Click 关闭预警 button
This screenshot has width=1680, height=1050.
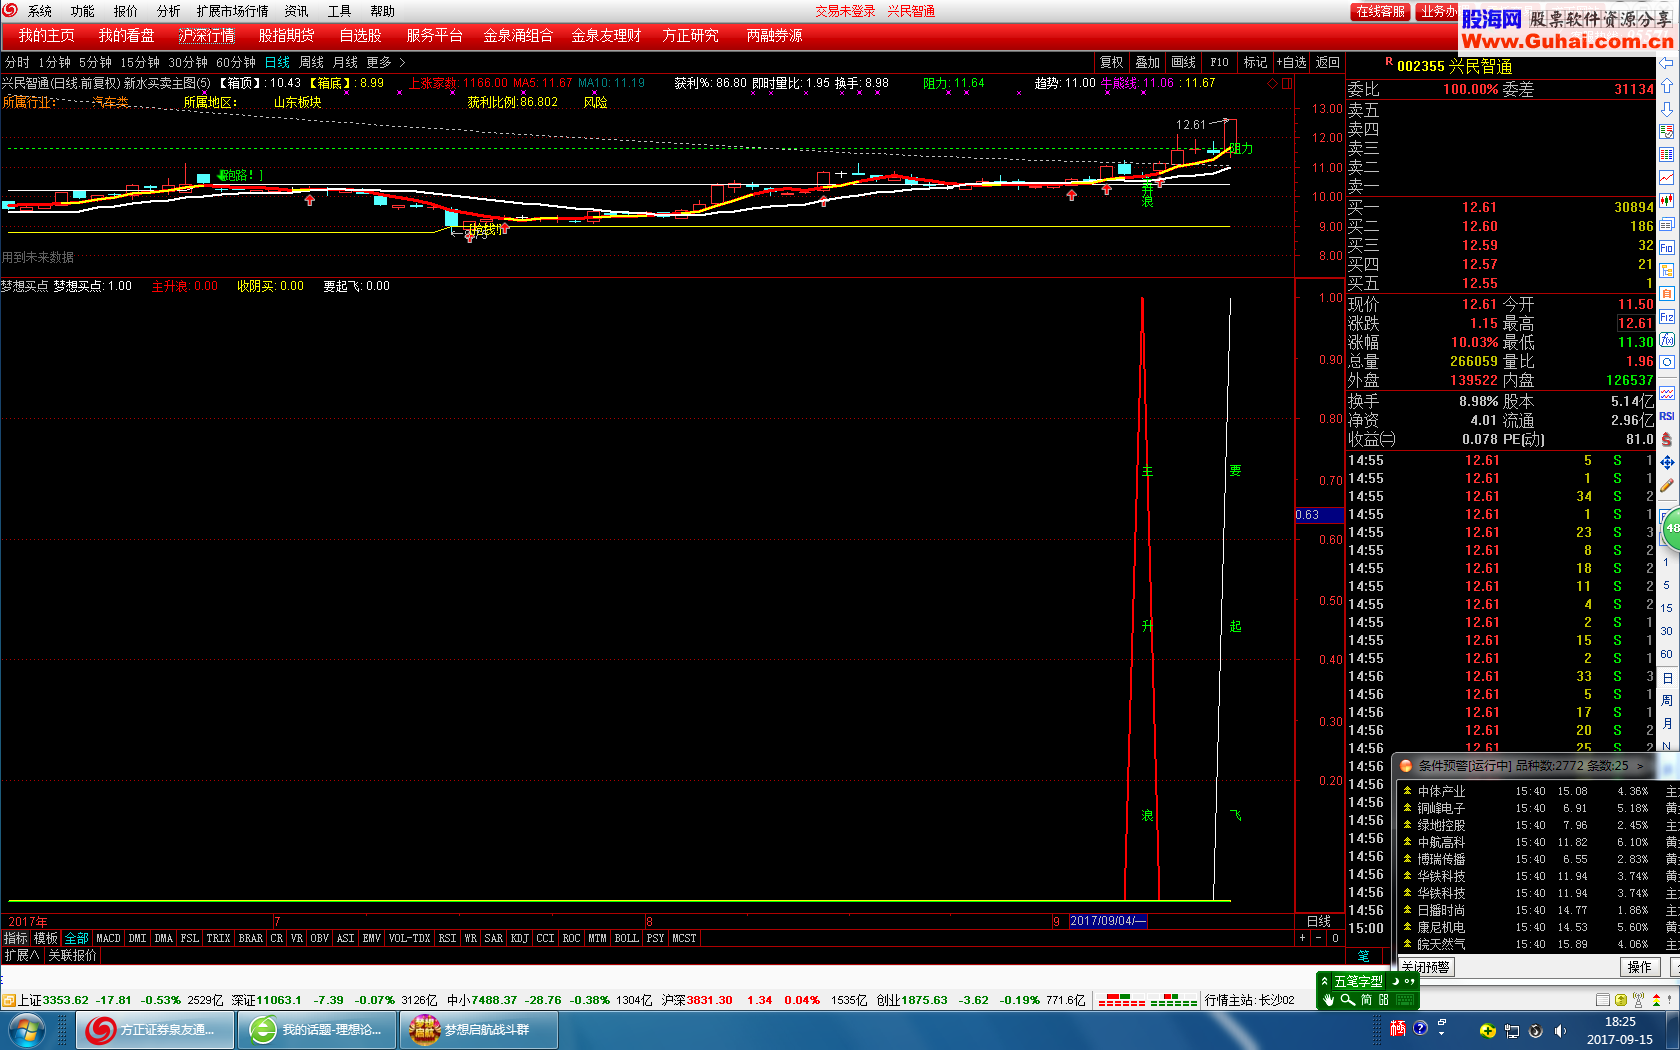[1426, 967]
